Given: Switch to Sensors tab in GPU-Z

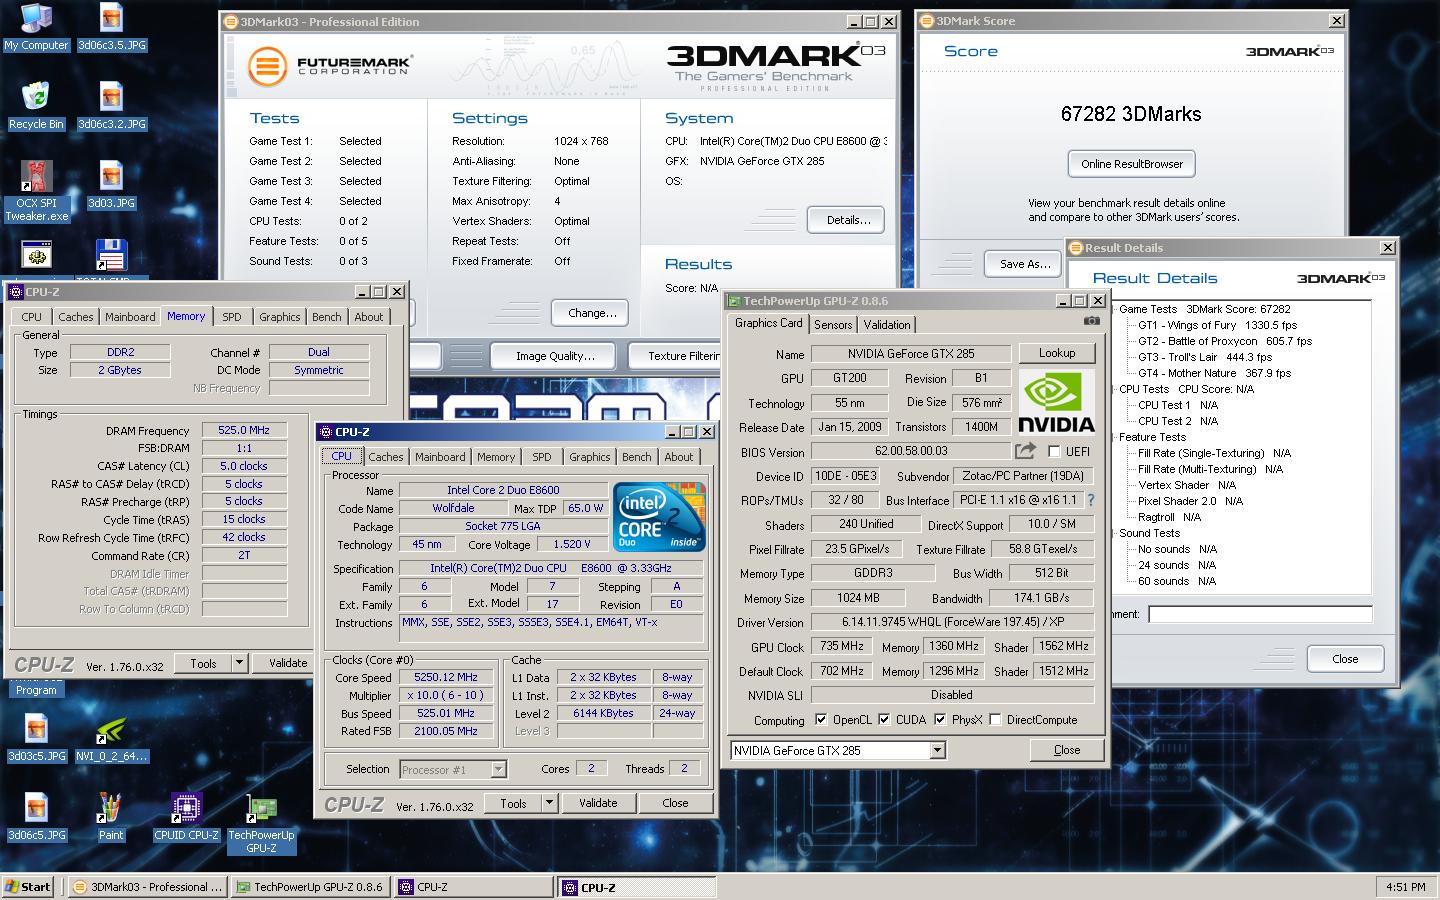Looking at the screenshot, I should pos(833,324).
